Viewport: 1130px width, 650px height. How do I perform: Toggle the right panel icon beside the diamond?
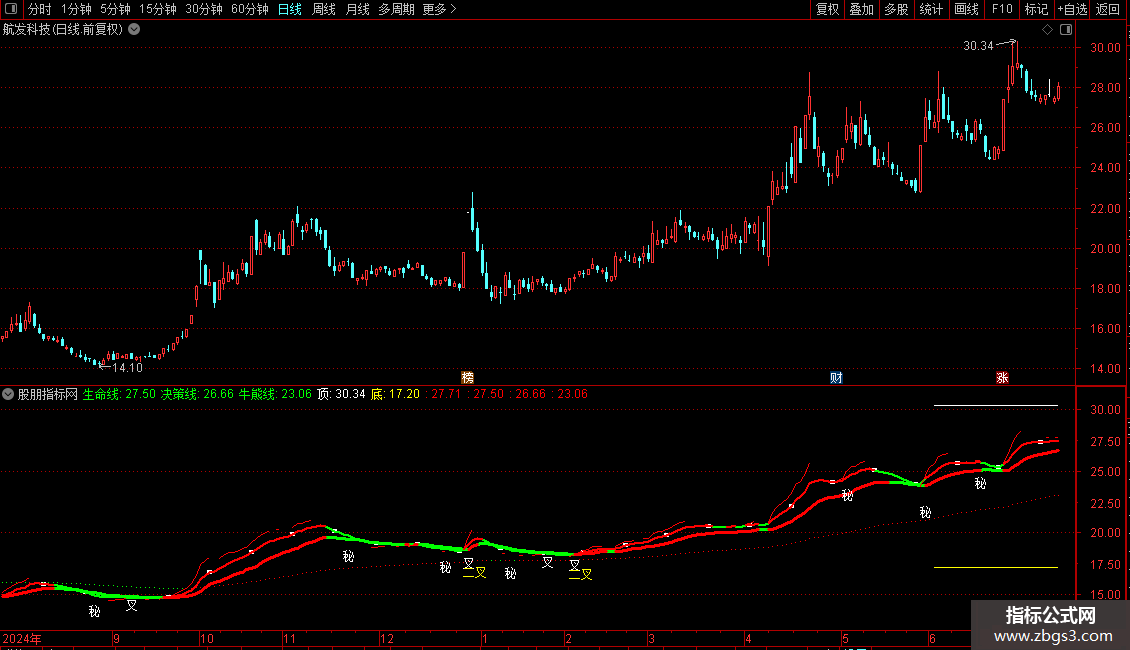(1066, 30)
